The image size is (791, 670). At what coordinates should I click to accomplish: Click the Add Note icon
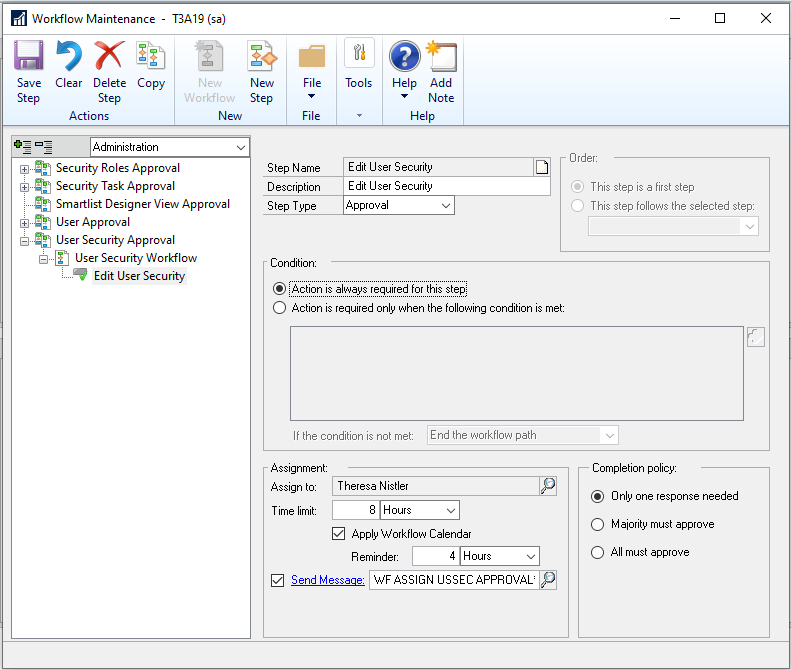pos(441,55)
